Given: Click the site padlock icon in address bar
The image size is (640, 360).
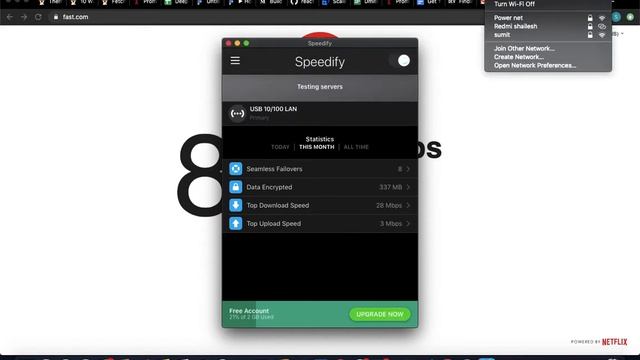Looking at the screenshot, I should 56,17.
